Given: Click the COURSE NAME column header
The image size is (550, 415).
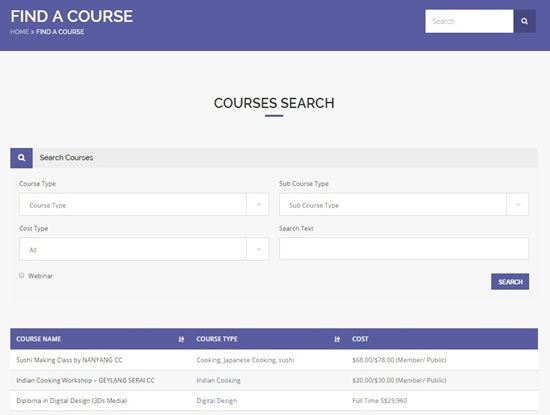Looking at the screenshot, I should pyautogui.click(x=39, y=339).
